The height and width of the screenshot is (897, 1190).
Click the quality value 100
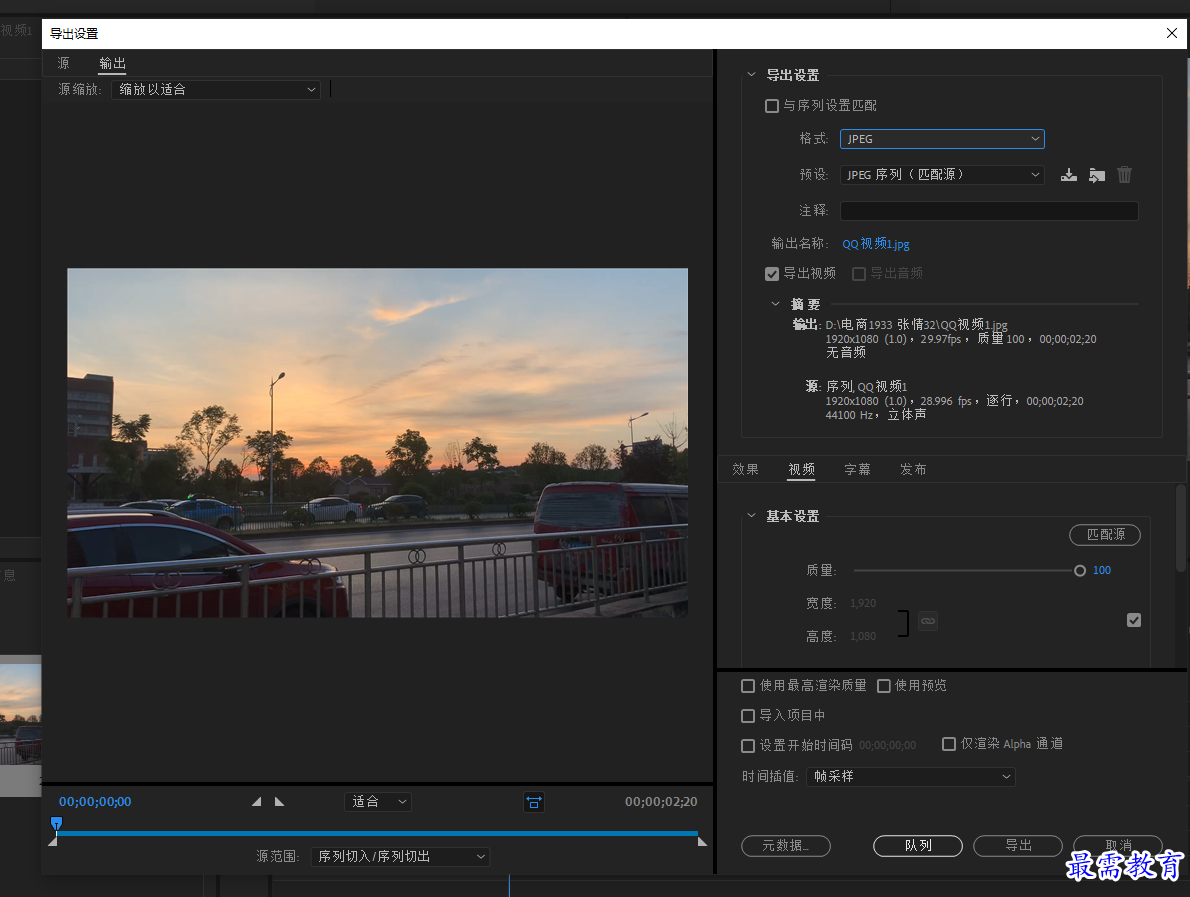pyautogui.click(x=1102, y=571)
